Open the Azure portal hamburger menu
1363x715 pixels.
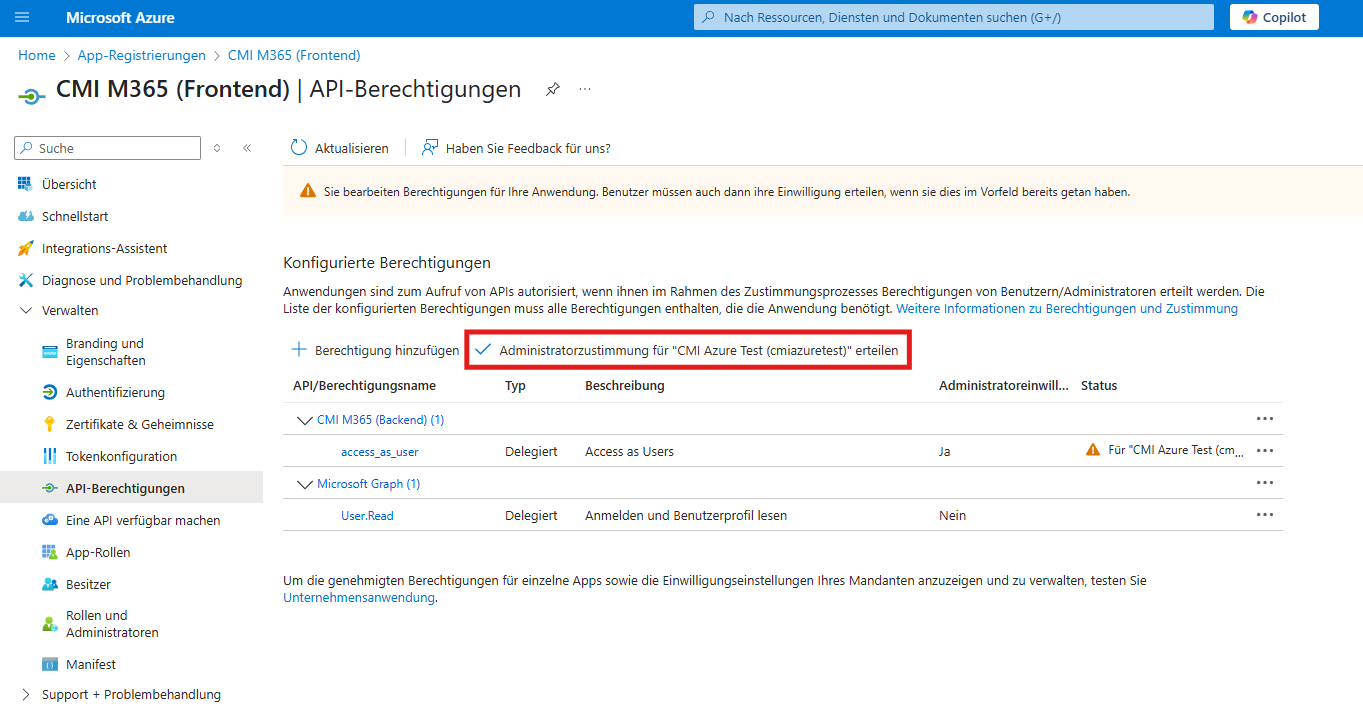click(22, 17)
